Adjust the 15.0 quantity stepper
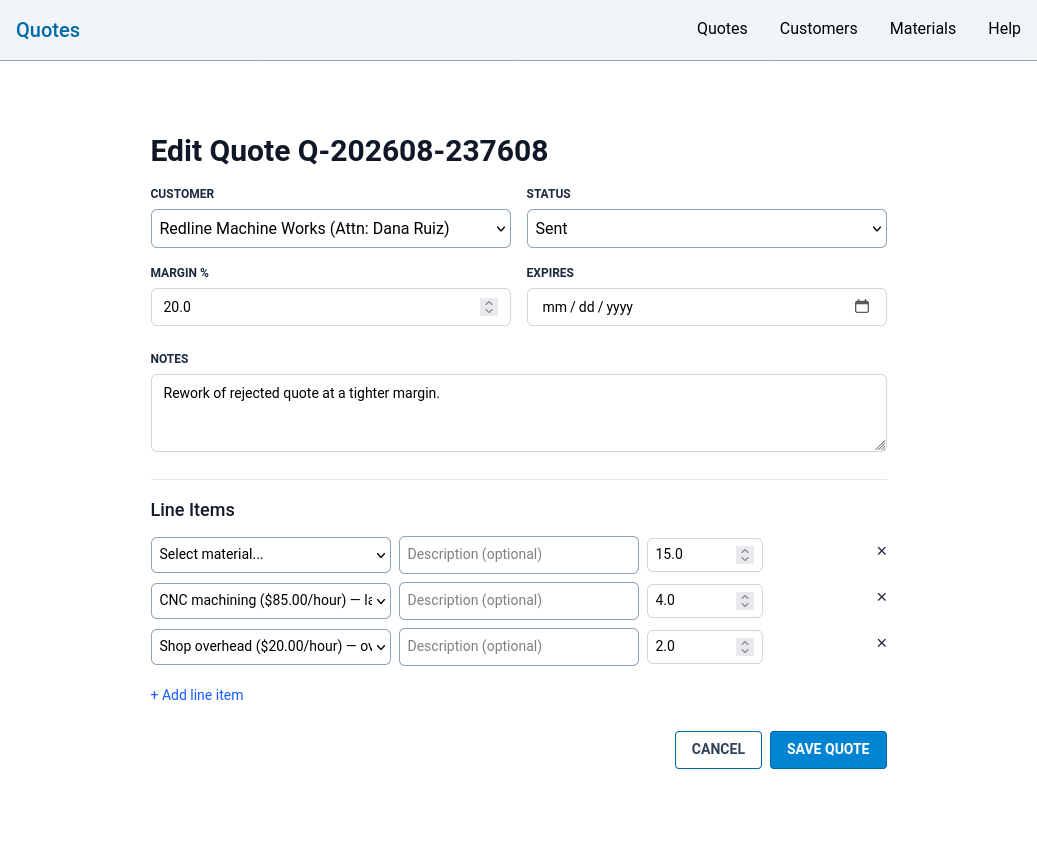 point(745,554)
